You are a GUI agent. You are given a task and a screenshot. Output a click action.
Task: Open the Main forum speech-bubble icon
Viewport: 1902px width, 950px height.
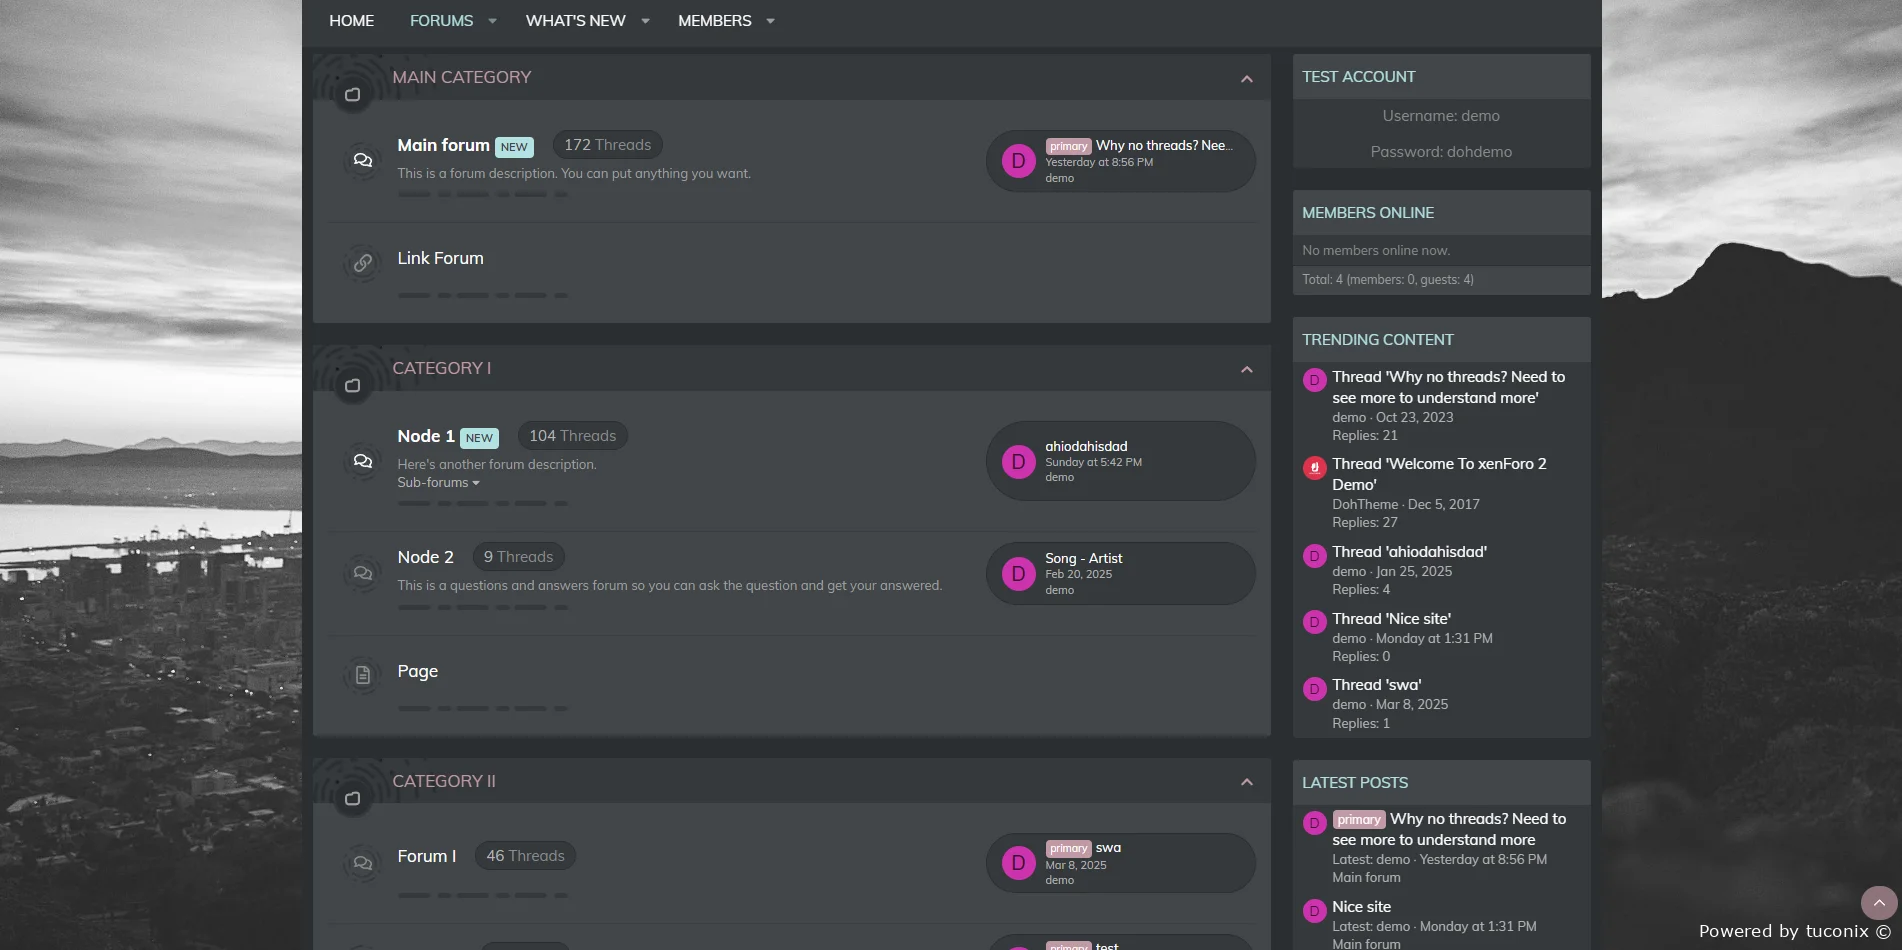[x=363, y=160]
